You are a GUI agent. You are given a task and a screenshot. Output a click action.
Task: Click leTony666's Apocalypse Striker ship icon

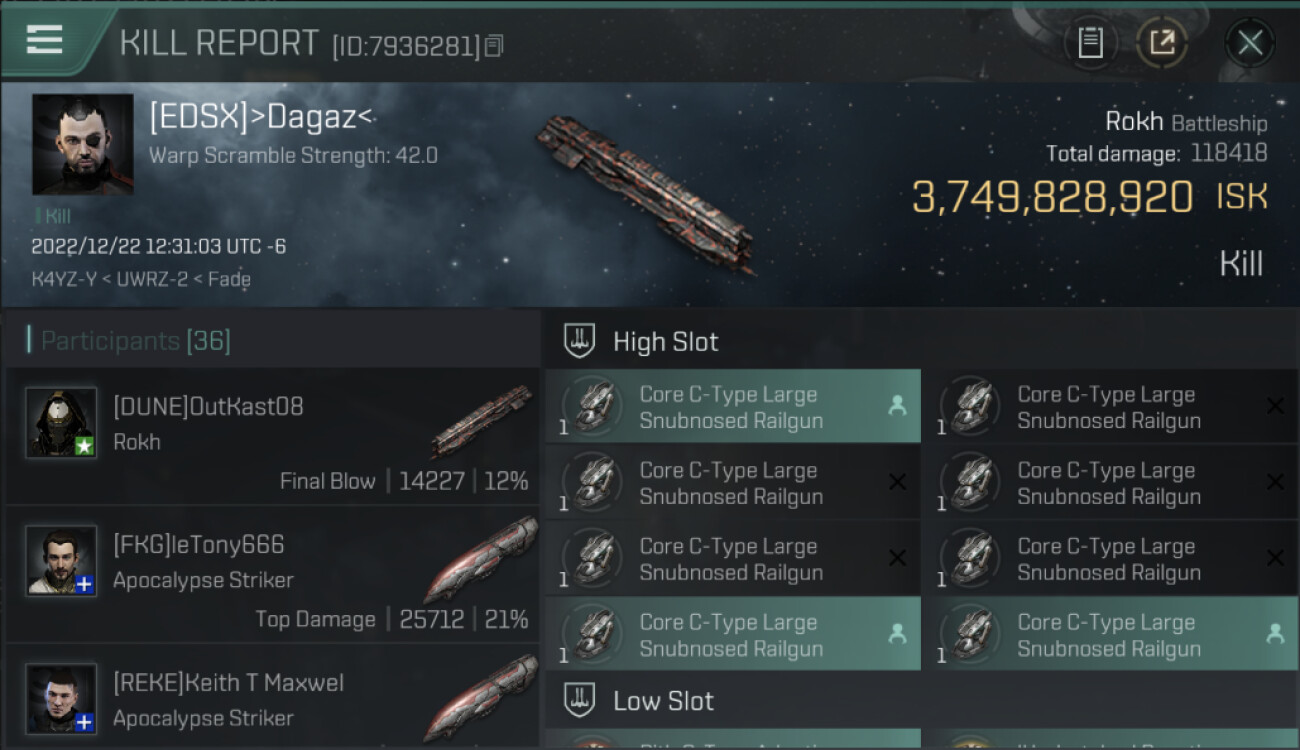coord(481,559)
